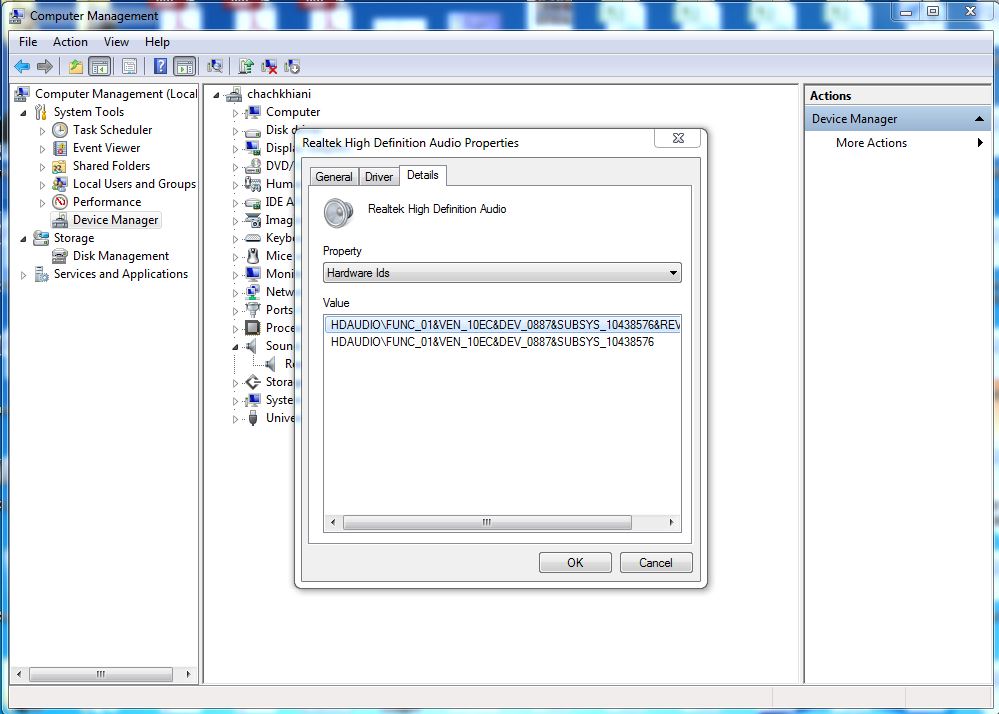Switch to the General tab
The height and width of the screenshot is (714, 999).
[334, 176]
